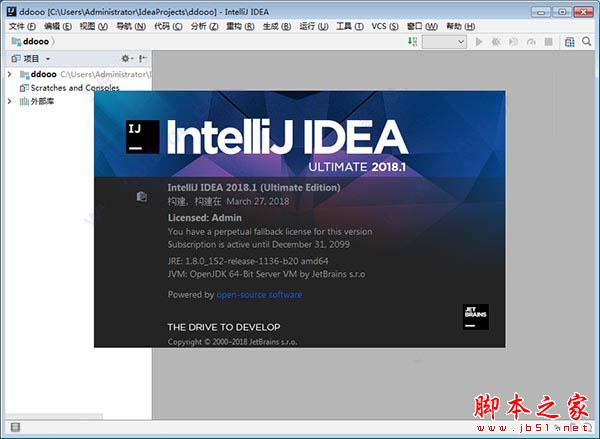Viewport: 600px width, 439px height.
Task: Minimize the IntelliJ IDEA window
Action: pos(541,12)
